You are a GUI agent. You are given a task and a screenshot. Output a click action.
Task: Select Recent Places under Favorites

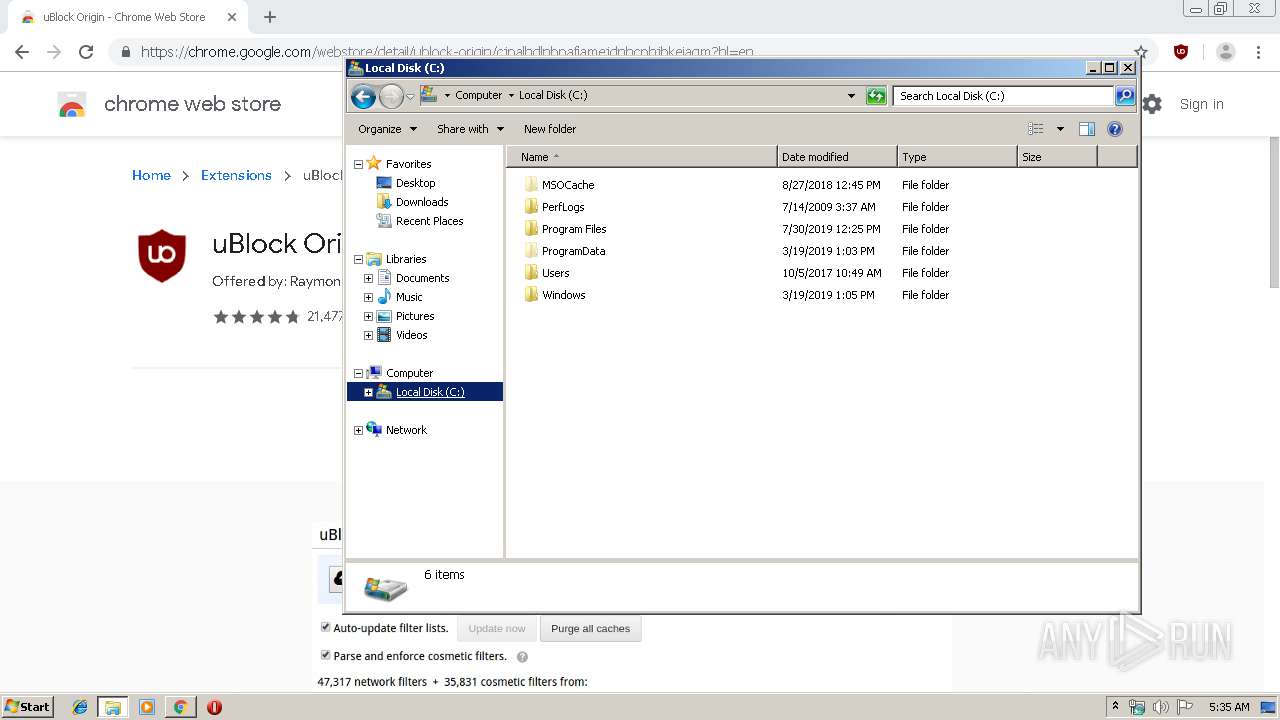pyautogui.click(x=429, y=221)
